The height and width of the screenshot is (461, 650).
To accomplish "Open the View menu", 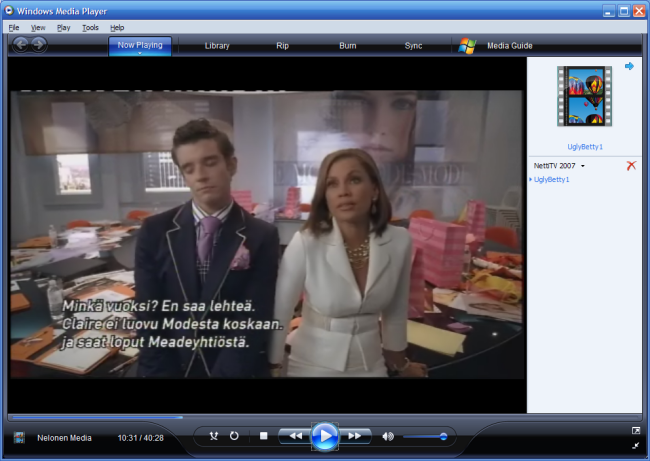I will [38, 27].
